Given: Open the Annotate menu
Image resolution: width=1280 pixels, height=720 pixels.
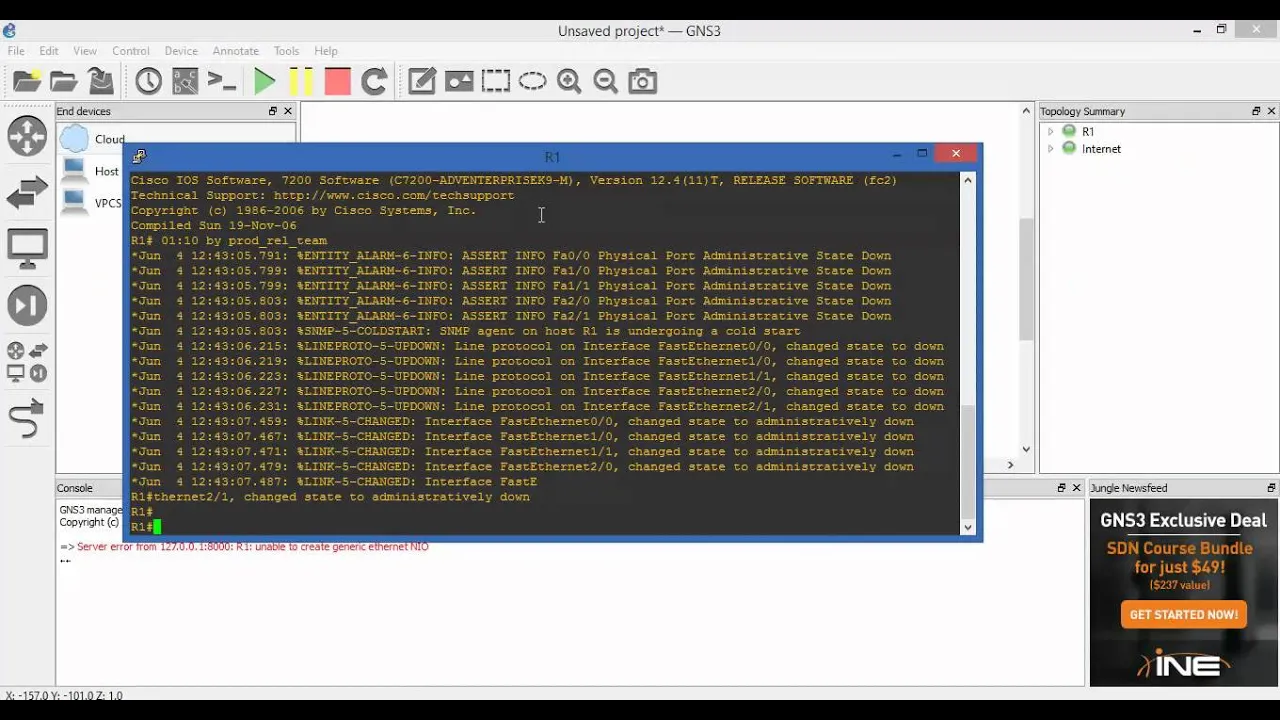Looking at the screenshot, I should point(235,51).
